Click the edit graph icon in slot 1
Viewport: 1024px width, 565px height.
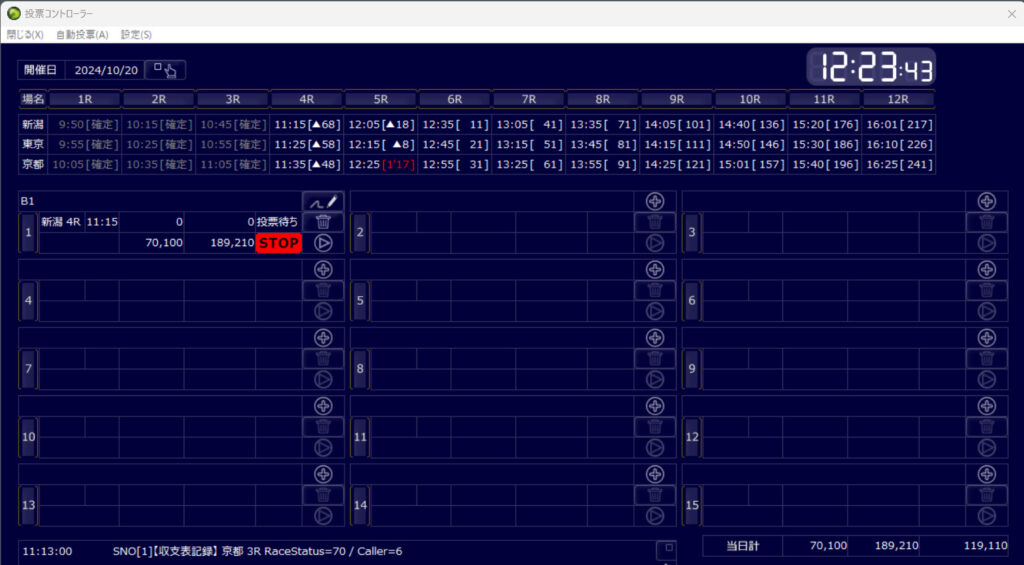(x=323, y=201)
